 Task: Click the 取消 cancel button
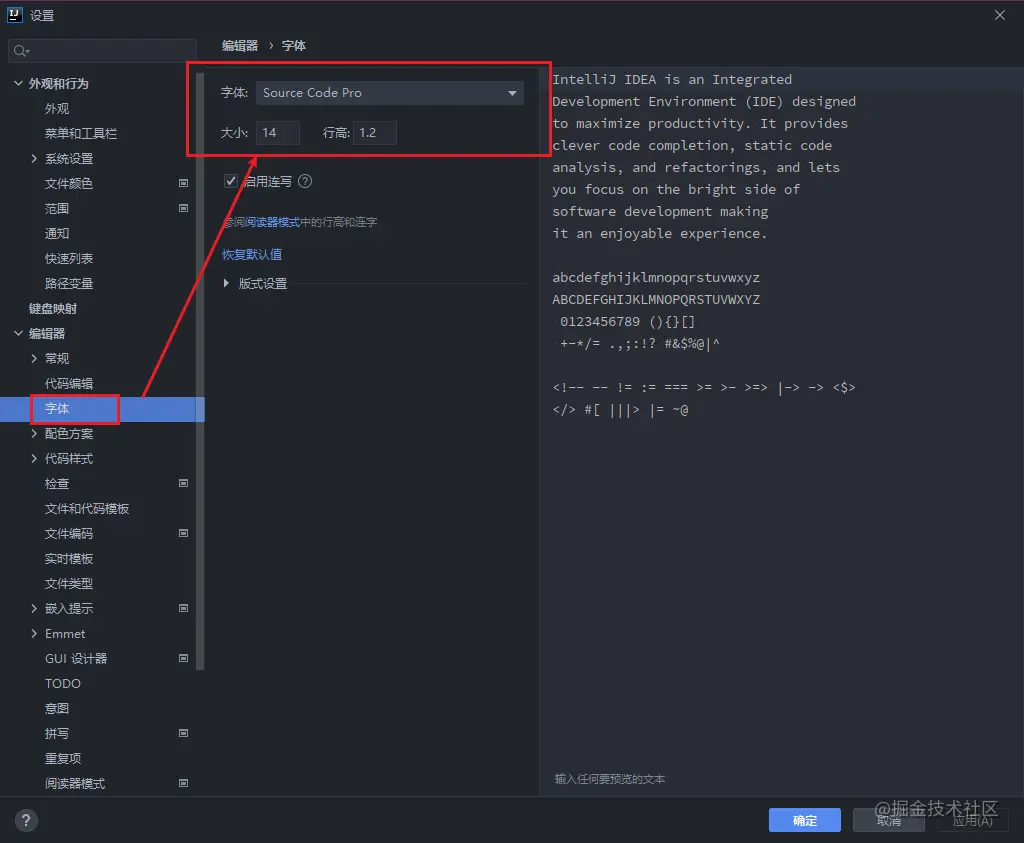[889, 820]
